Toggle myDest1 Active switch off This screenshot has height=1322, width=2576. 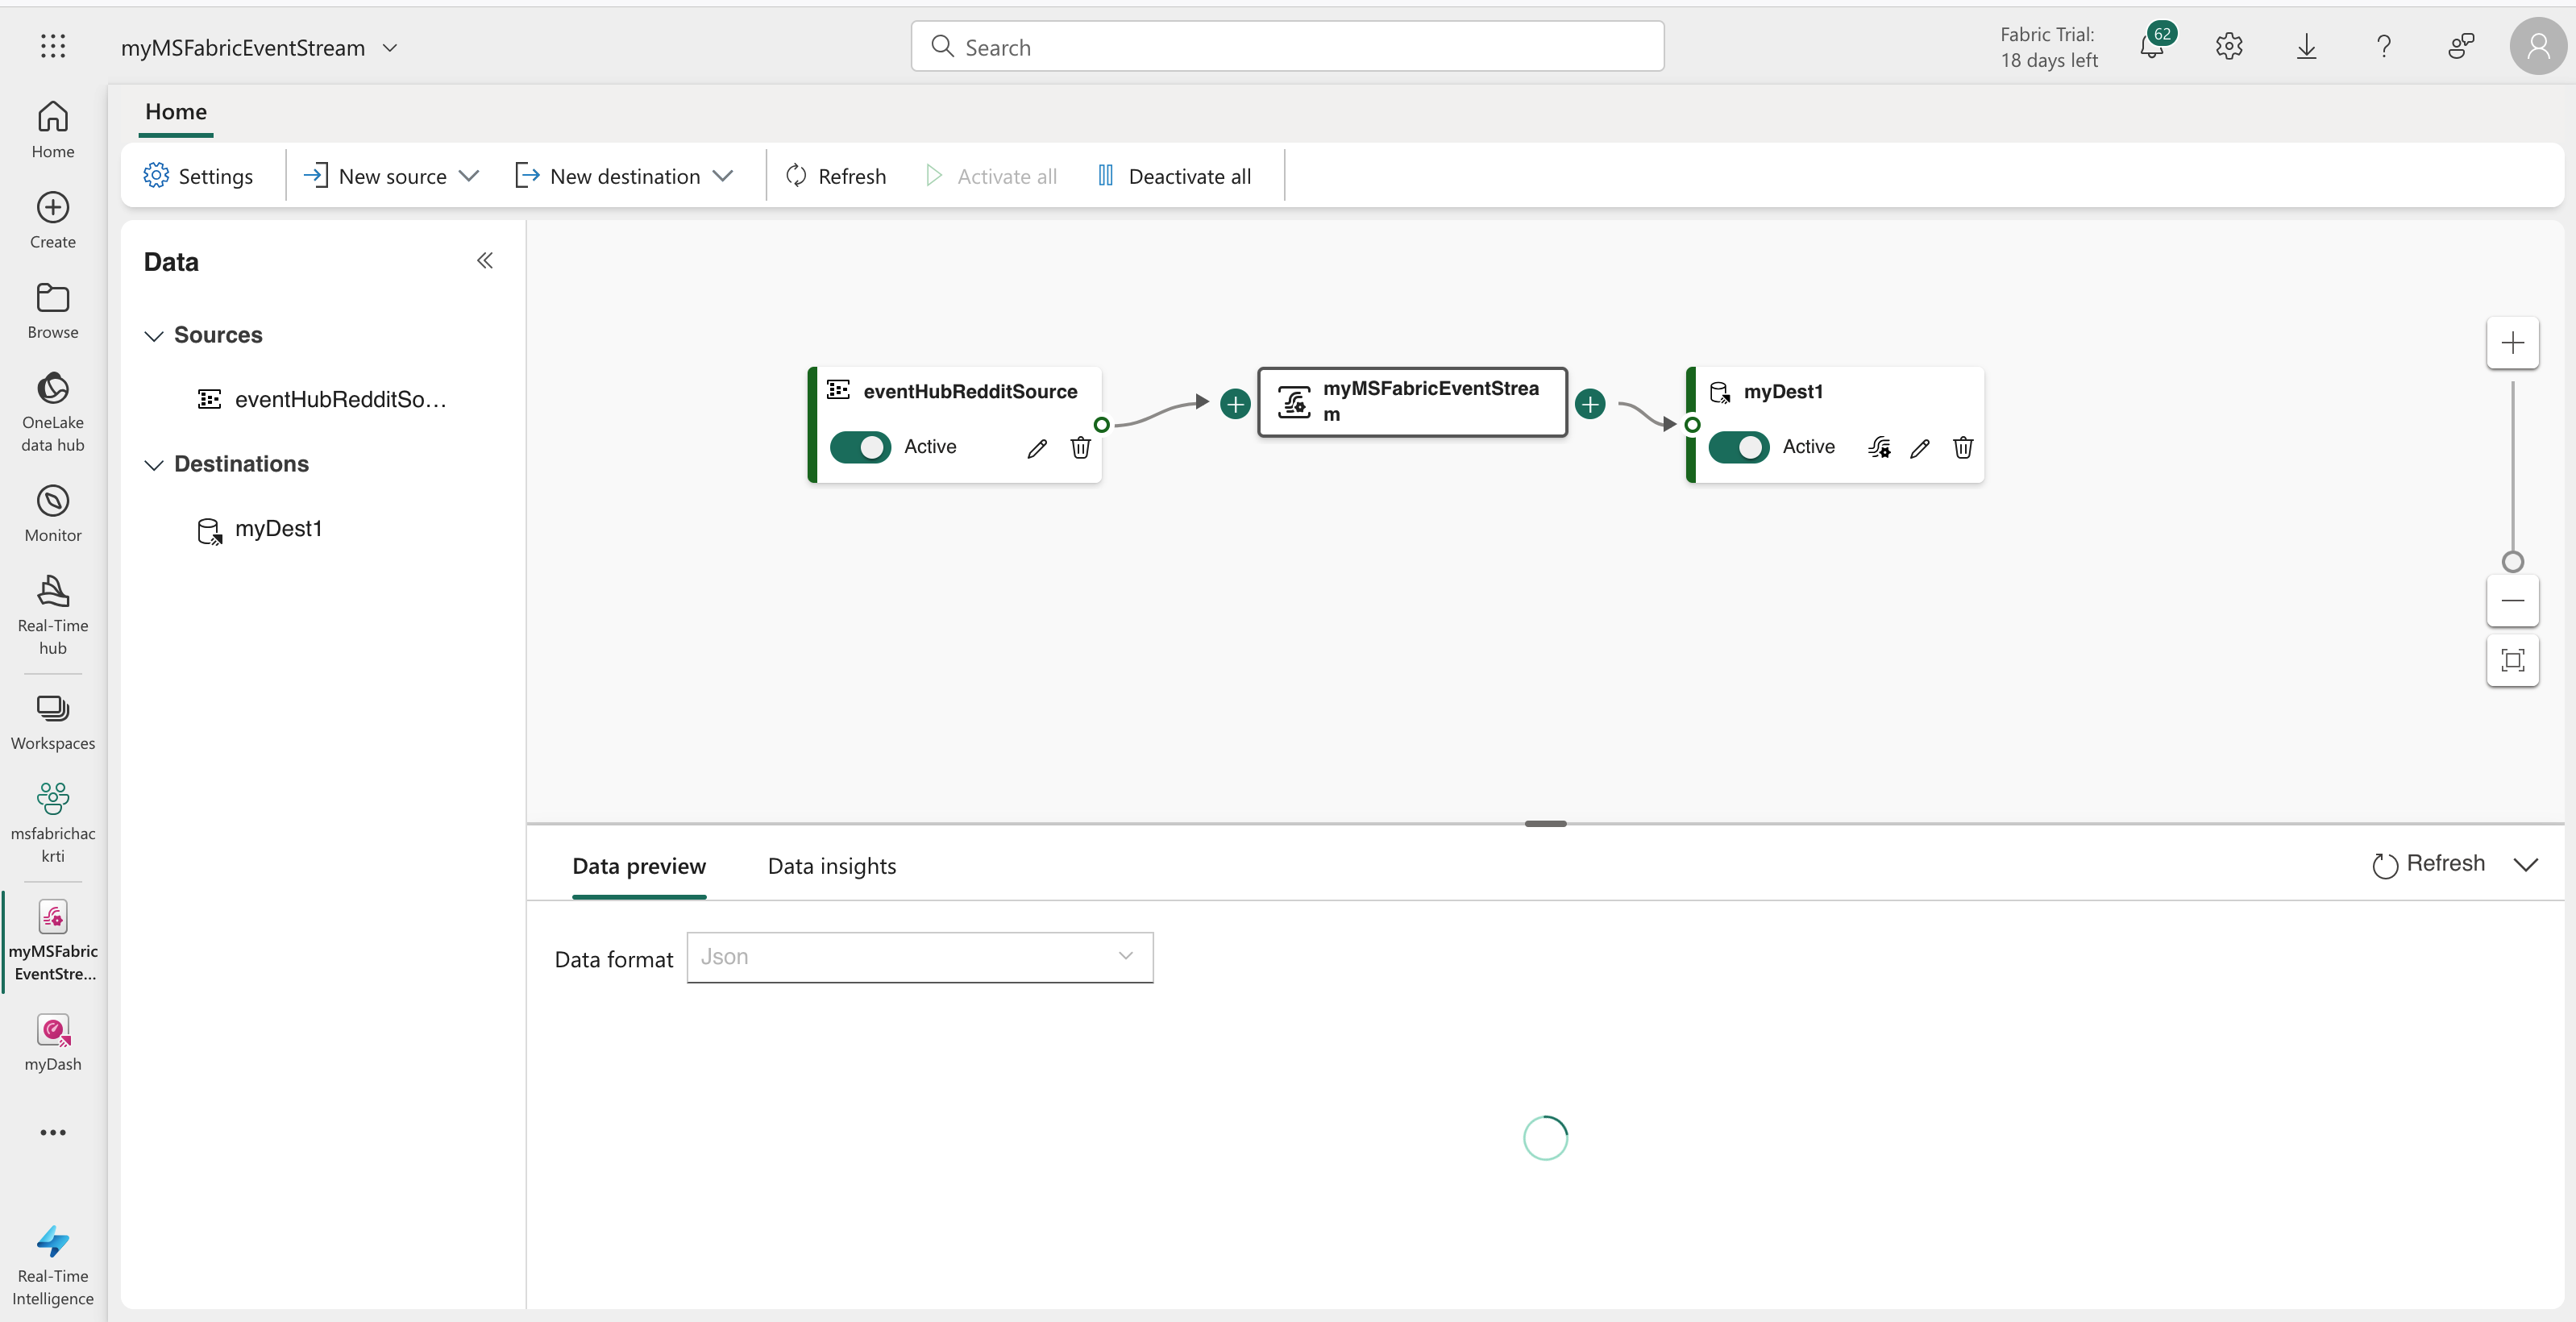click(x=1738, y=447)
